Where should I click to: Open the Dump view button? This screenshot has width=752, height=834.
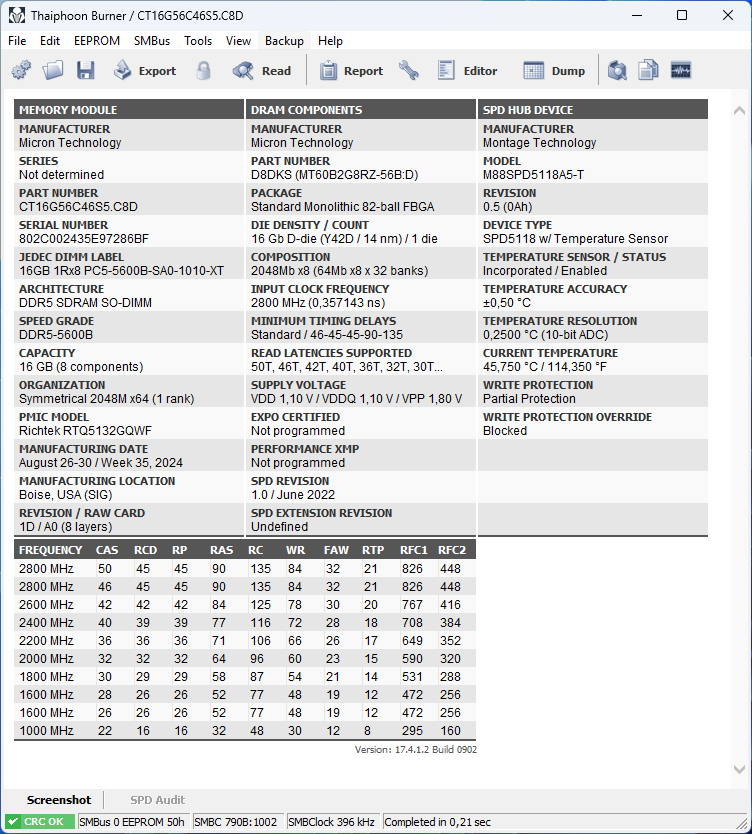pyautogui.click(x=554, y=70)
